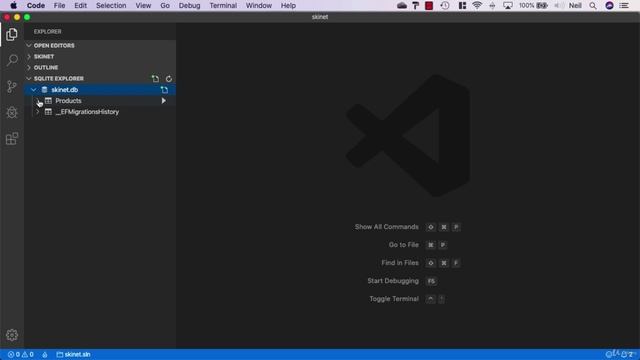Open the Explorer view in activity bar
The width and height of the screenshot is (640, 360).
coord(12,34)
